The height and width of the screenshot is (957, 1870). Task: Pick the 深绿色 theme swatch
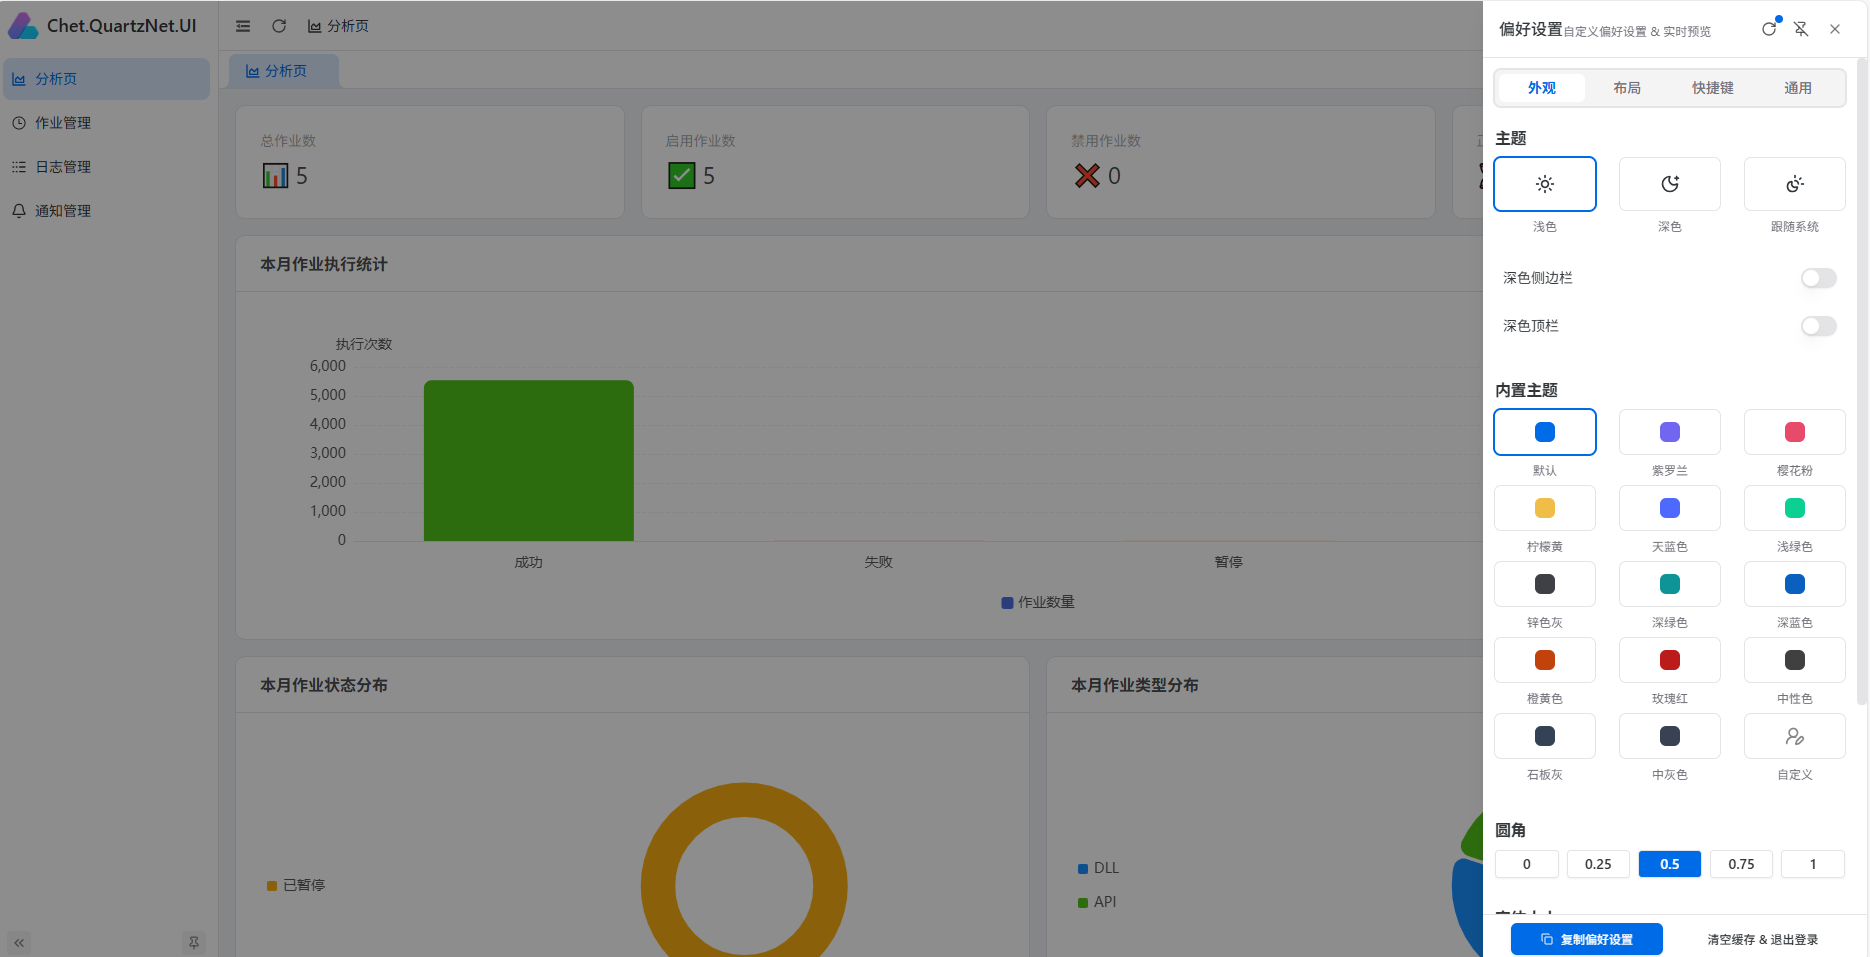pyautogui.click(x=1670, y=584)
